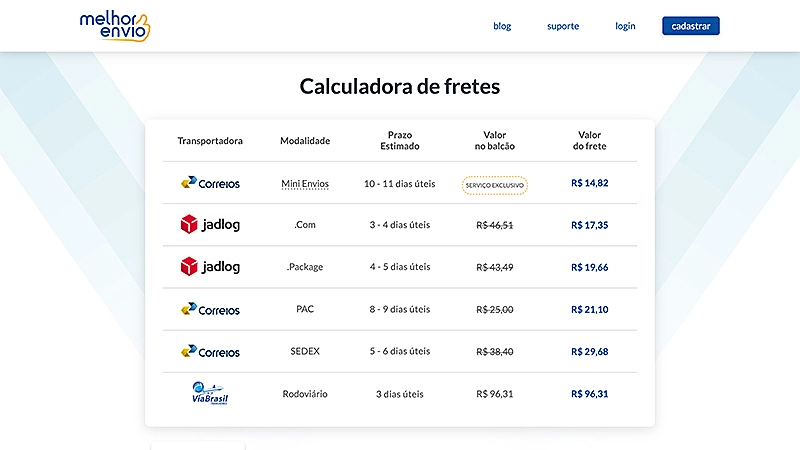This screenshot has width=800, height=450.
Task: Click the Melhor Envio logo
Action: coord(114,26)
